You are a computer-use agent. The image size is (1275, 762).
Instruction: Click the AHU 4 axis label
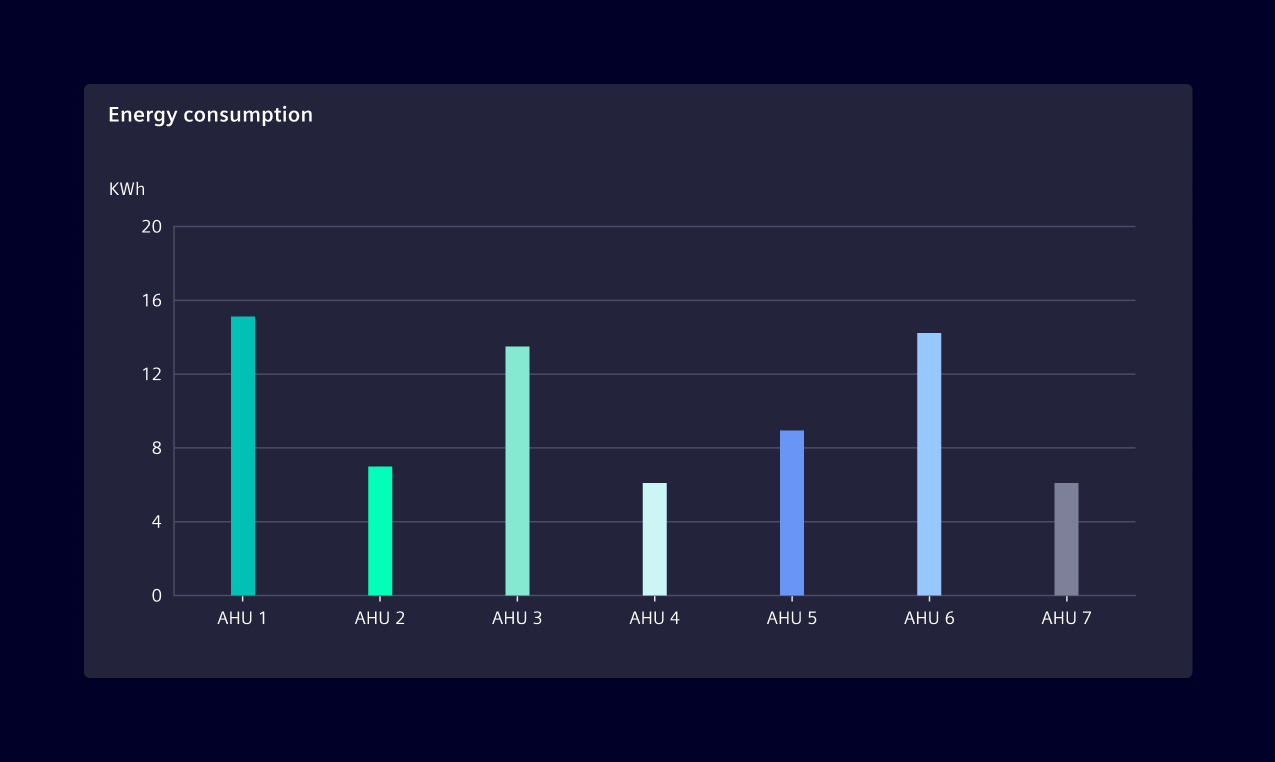tap(654, 618)
